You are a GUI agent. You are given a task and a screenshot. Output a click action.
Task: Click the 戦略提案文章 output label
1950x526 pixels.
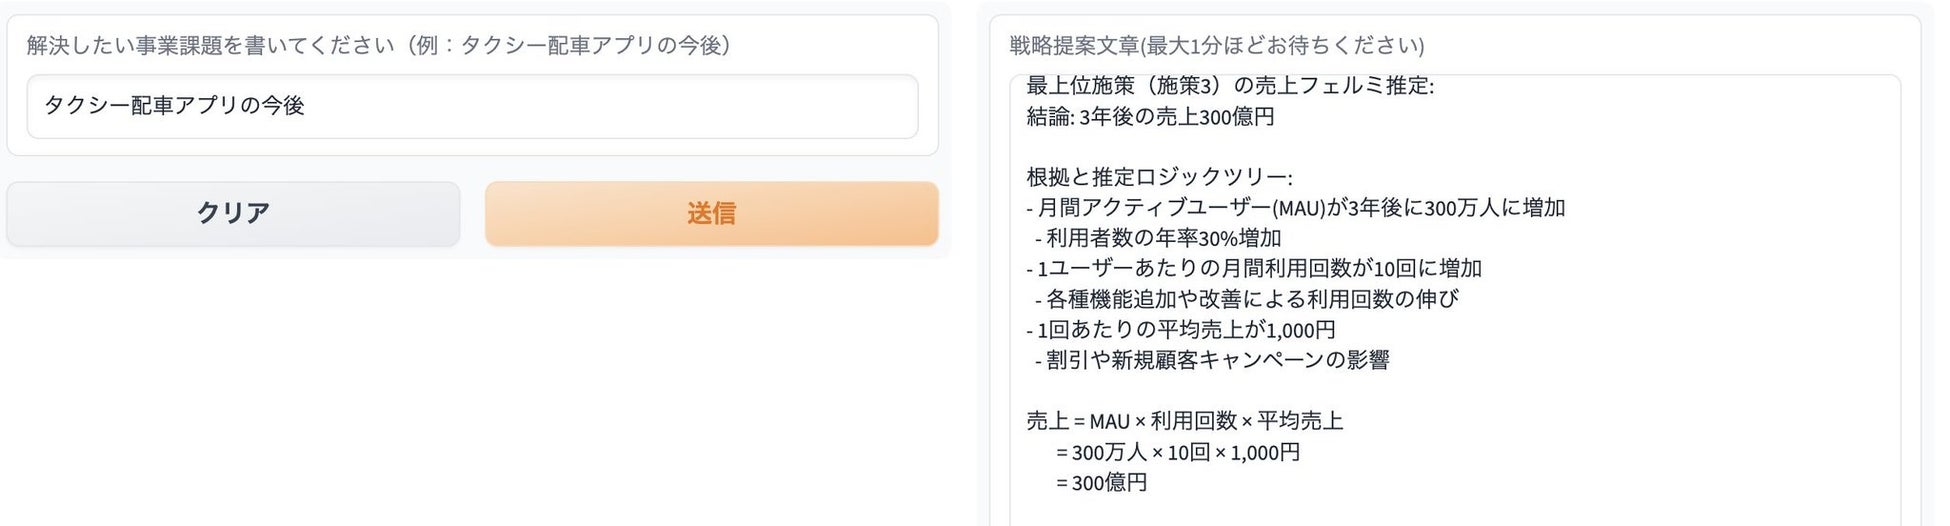point(1216,45)
